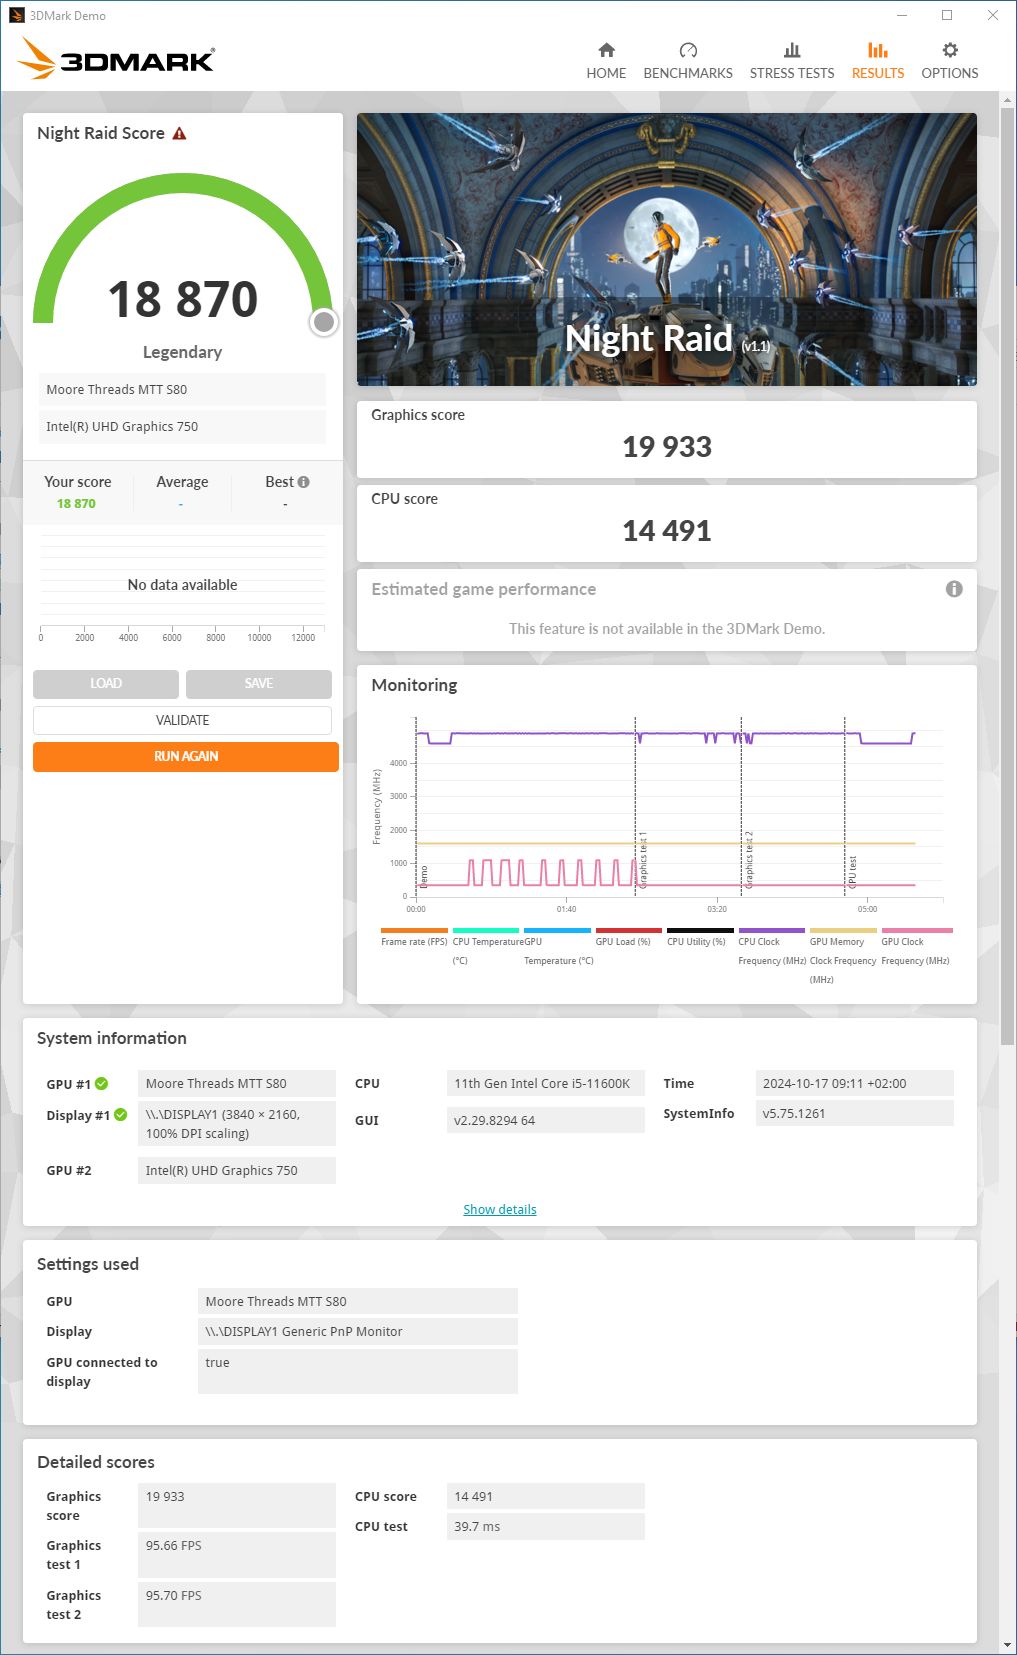Click the 11th Gen Intel Core i5-11600K value
This screenshot has width=1017, height=1655.
[545, 1084]
